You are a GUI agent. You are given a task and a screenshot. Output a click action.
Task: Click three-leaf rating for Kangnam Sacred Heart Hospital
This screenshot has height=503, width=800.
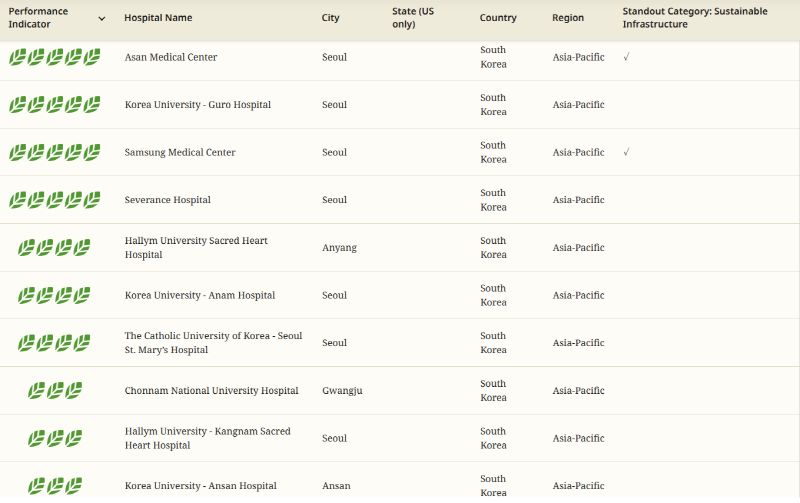coord(55,438)
